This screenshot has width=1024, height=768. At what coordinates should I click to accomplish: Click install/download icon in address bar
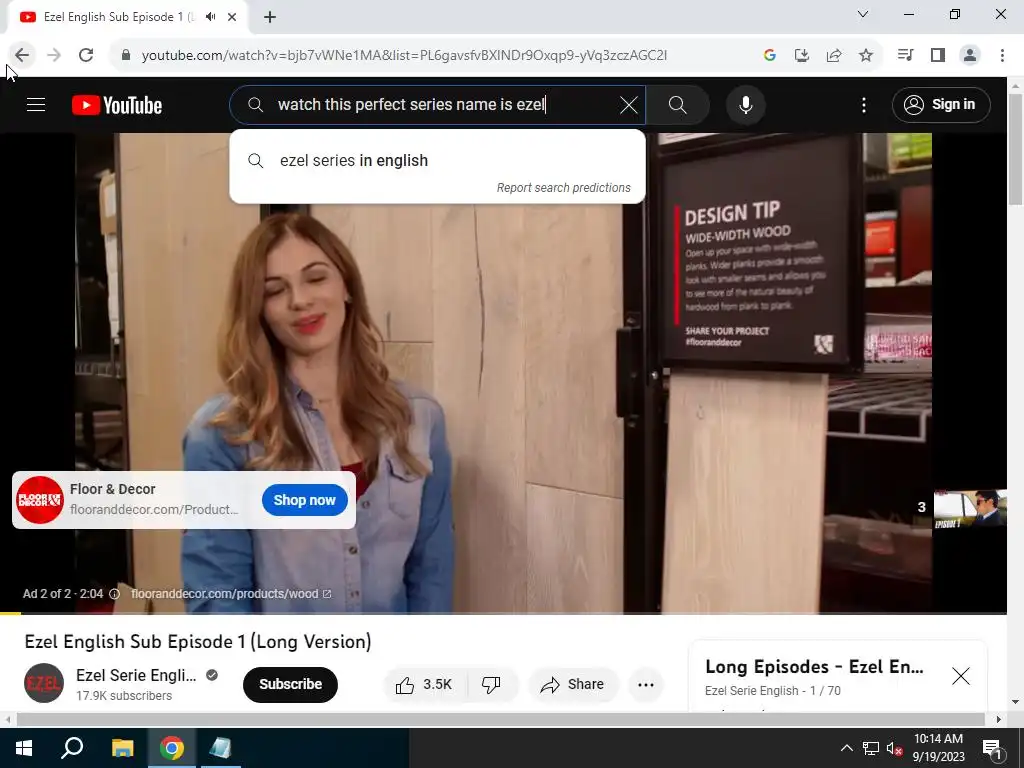click(801, 56)
